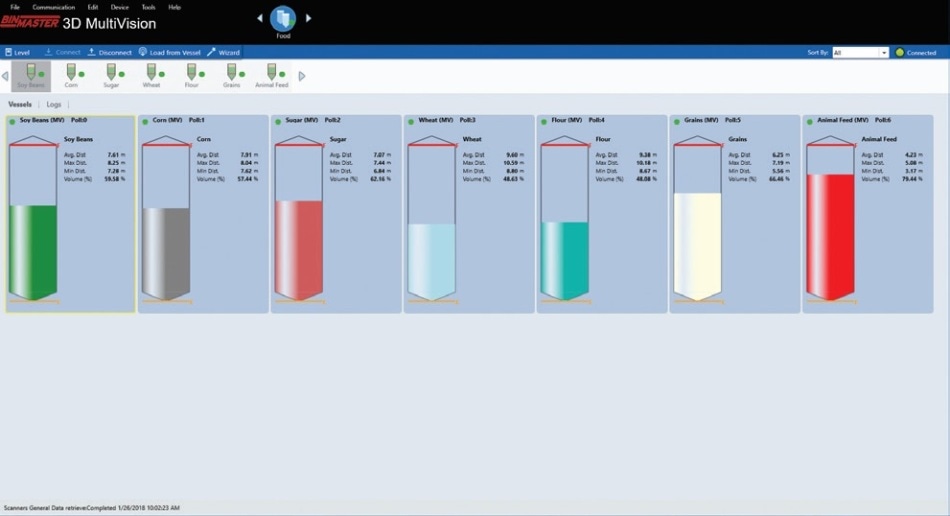950x516 pixels.
Task: Go to previous site with left arrow
Action: coord(260,18)
